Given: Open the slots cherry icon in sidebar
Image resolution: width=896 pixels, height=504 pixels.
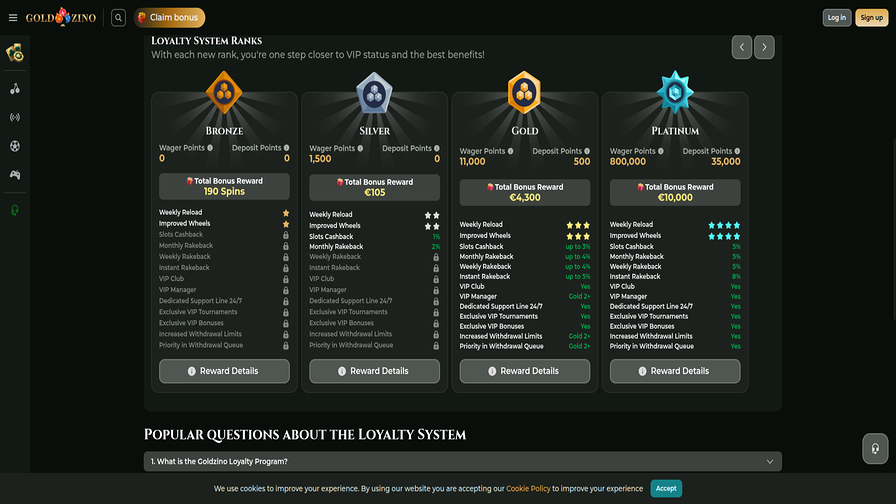Looking at the screenshot, I should pyautogui.click(x=15, y=88).
